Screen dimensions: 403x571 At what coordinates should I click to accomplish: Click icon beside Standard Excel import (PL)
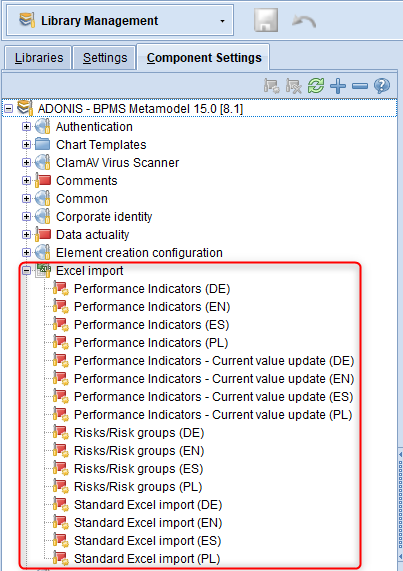pyautogui.click(x=60, y=559)
